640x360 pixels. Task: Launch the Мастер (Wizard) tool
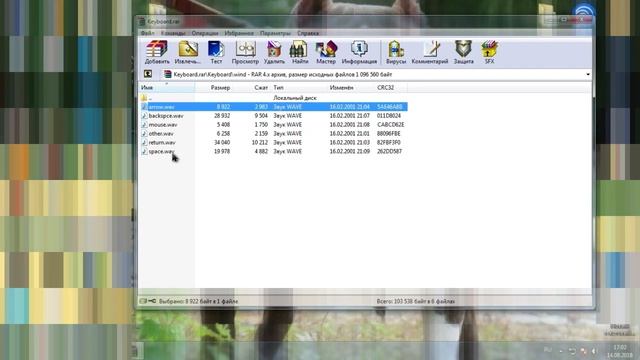pos(326,52)
